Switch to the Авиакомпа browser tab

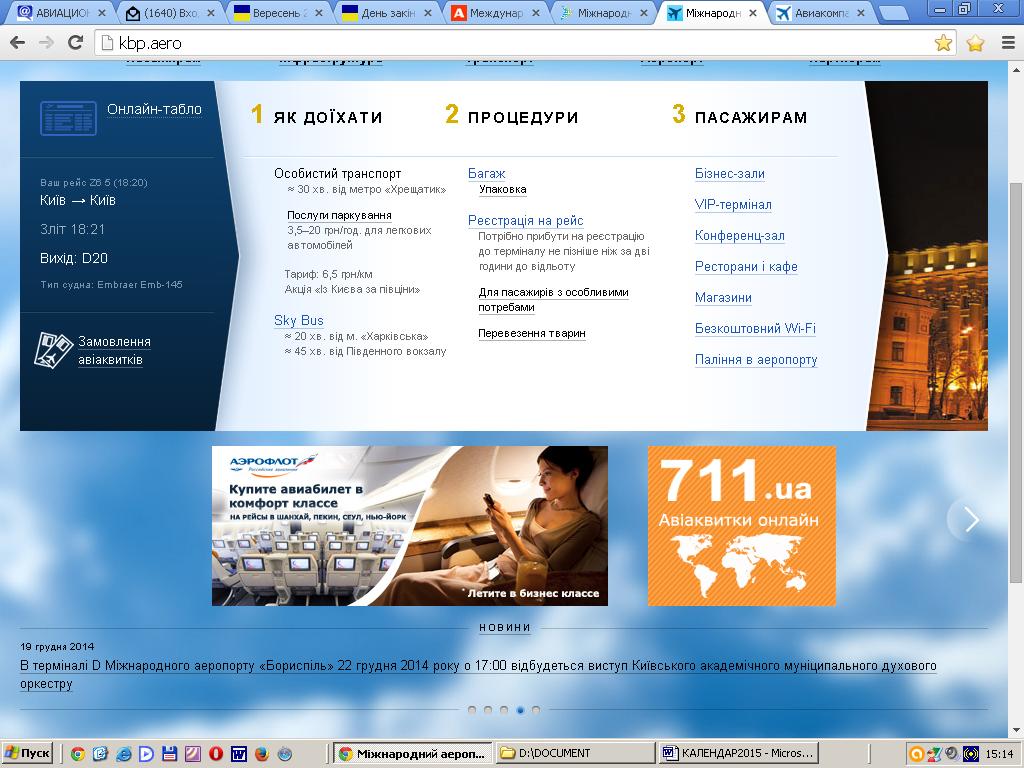820,13
